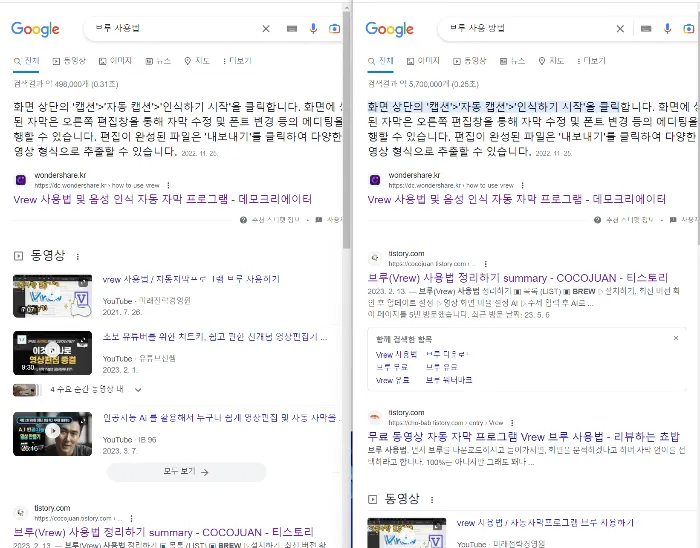Click 브루 무료 related search
Screen dimensions: 700x548
point(392,367)
